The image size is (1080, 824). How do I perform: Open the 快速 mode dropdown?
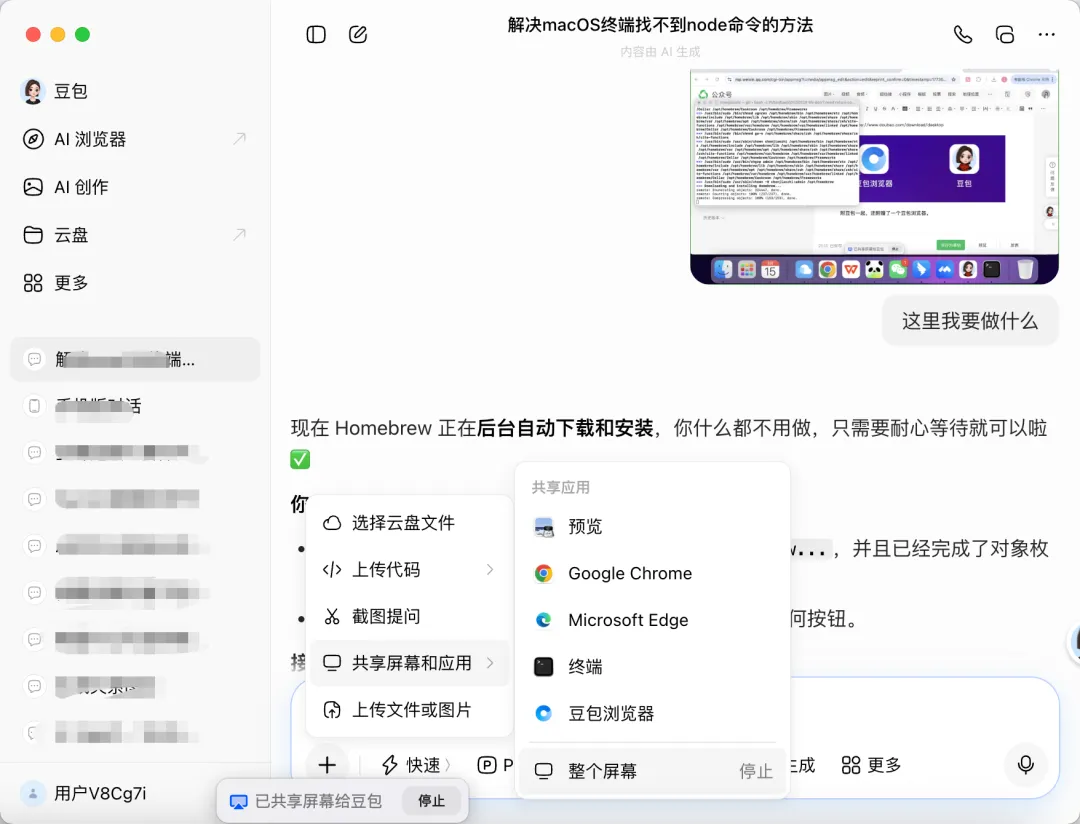point(416,765)
